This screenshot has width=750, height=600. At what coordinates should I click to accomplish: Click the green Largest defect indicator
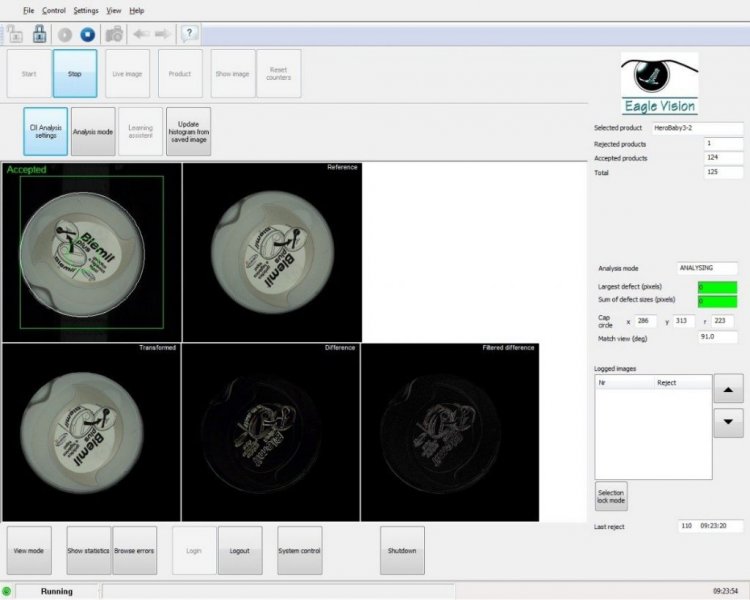[717, 287]
